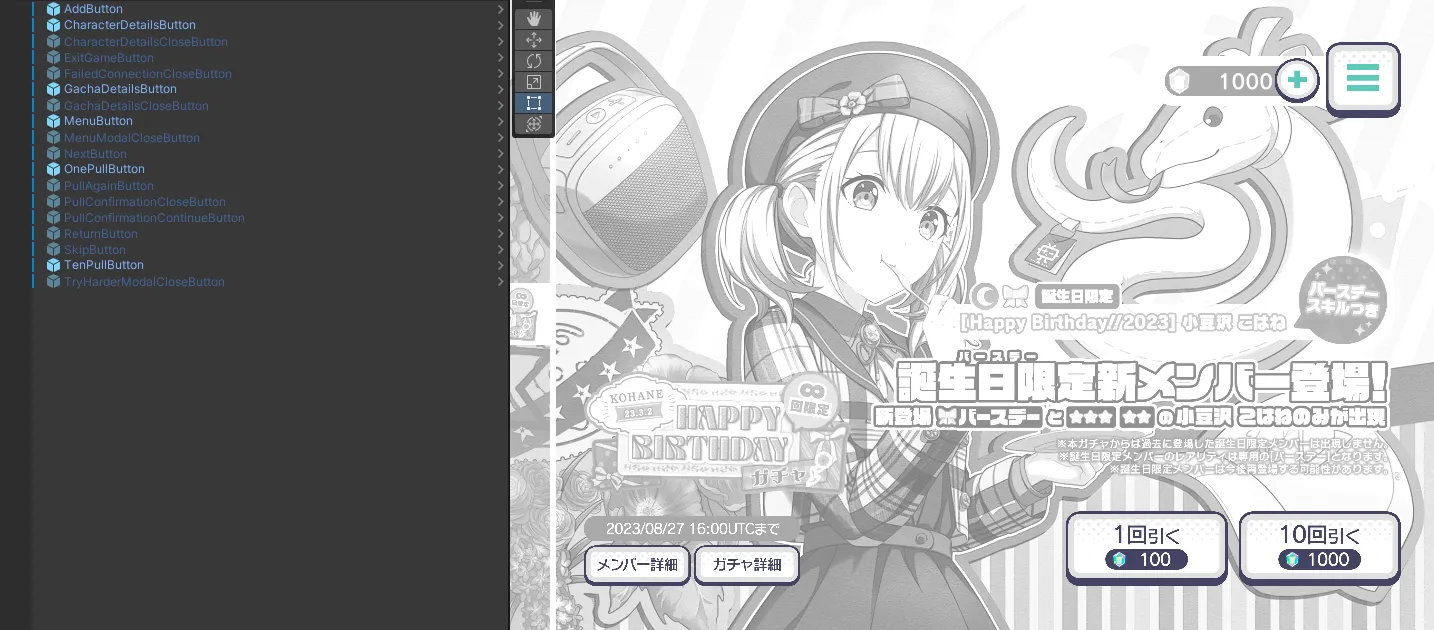Open the MenuButton prefab chevron
Screen dimensions: 1434x630
[x=500, y=121]
